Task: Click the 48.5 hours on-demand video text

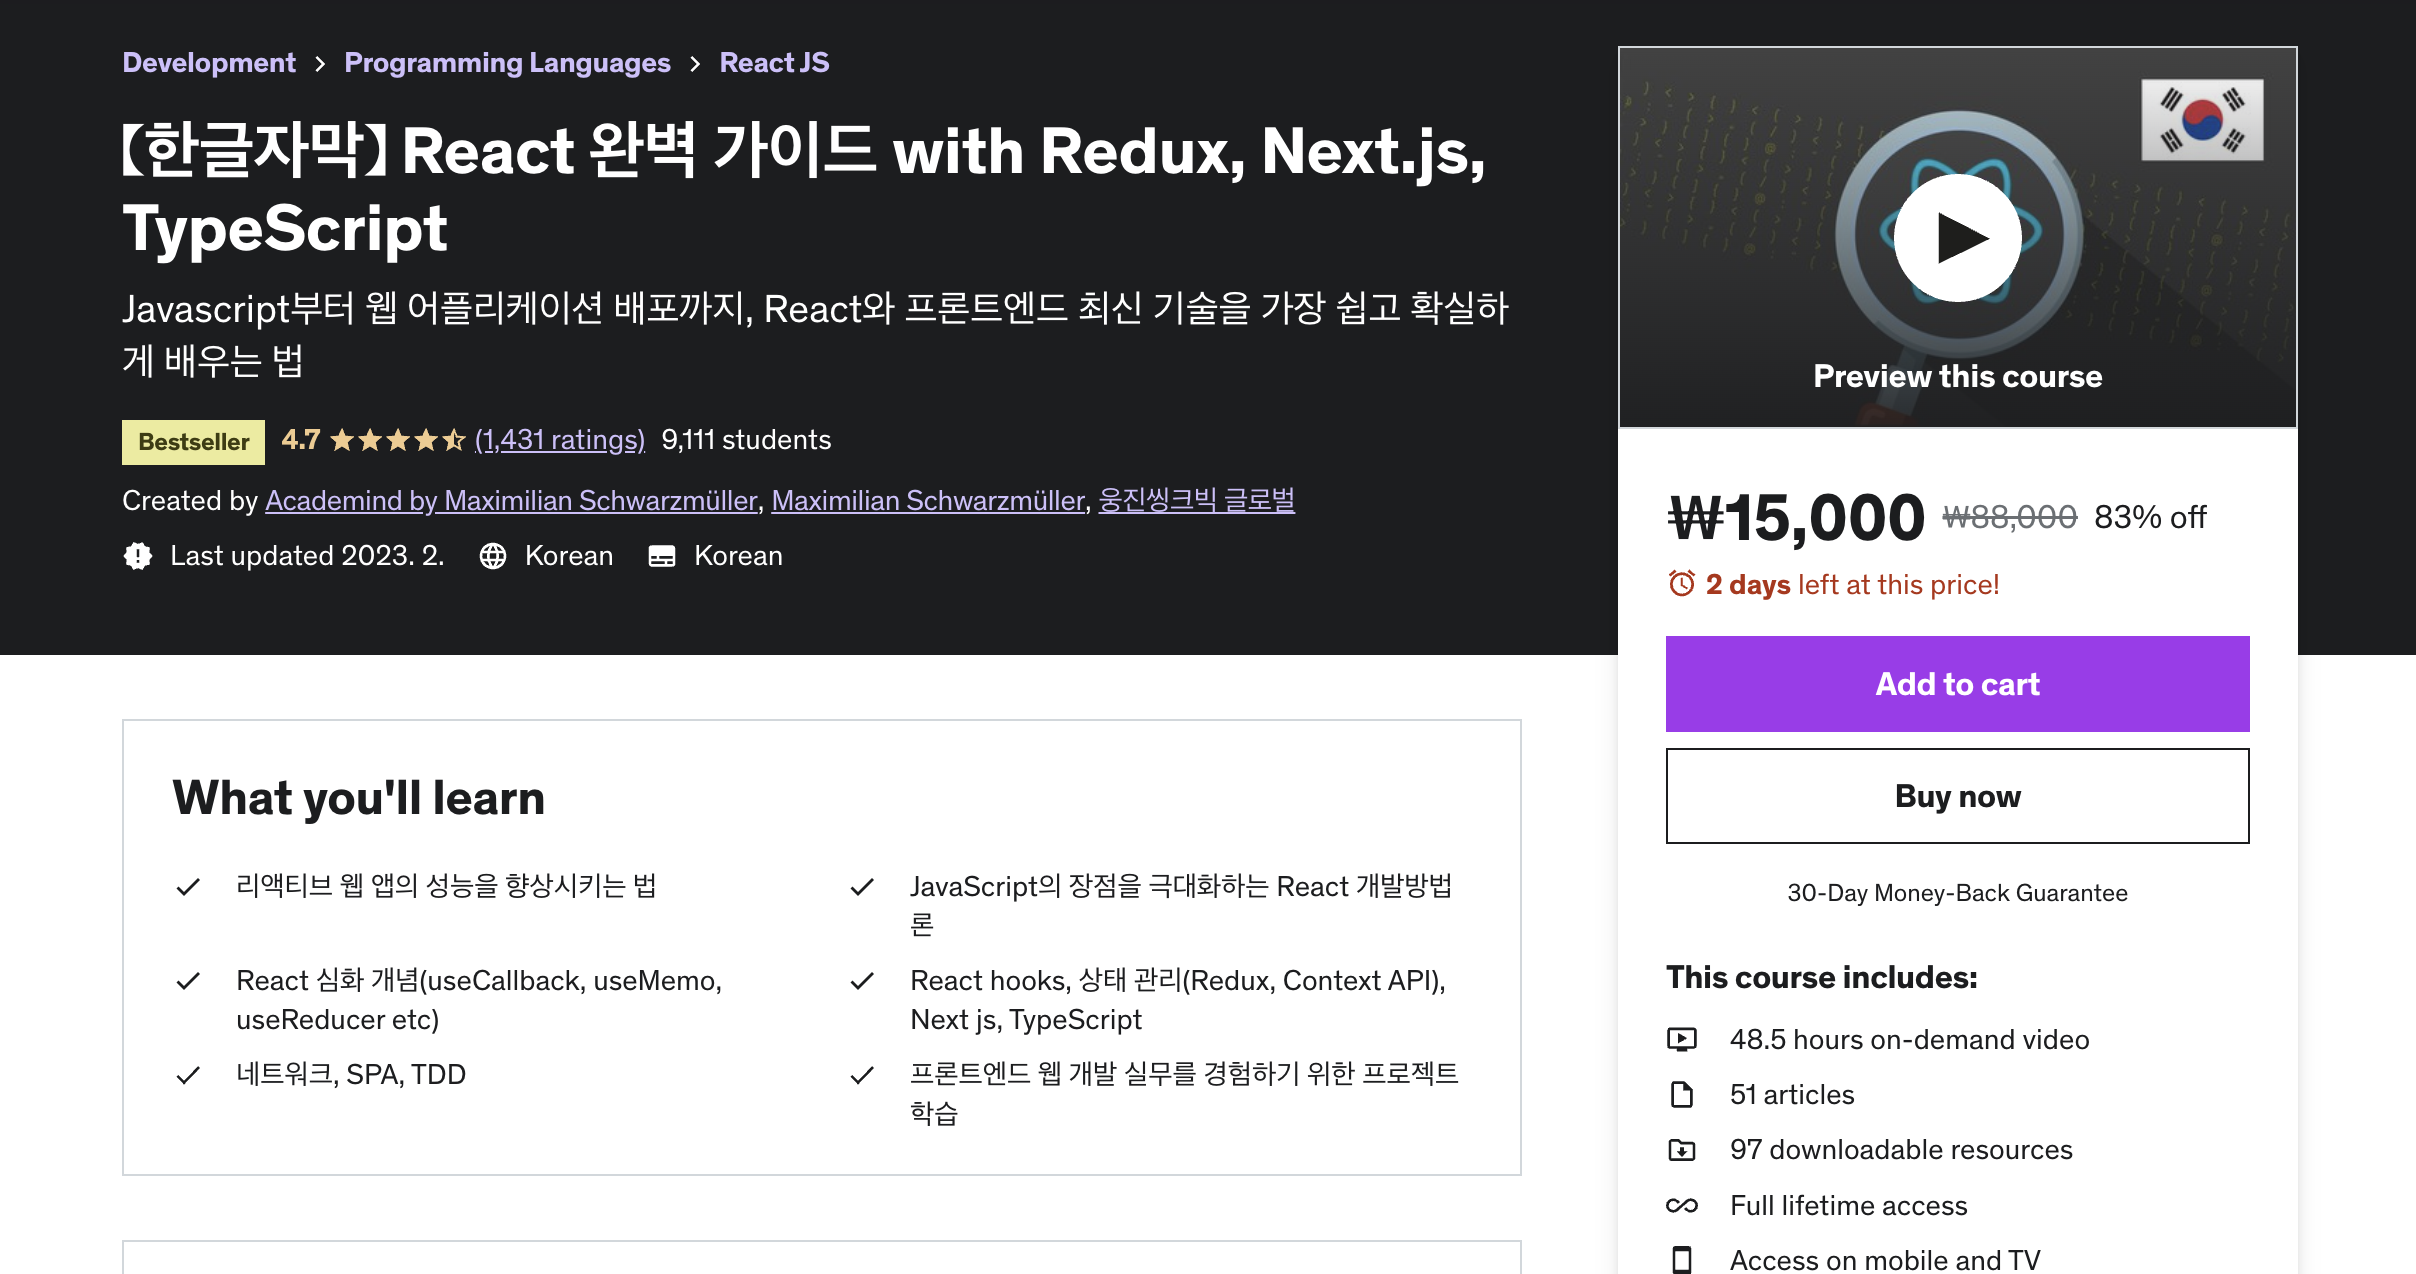Action: point(1909,1040)
